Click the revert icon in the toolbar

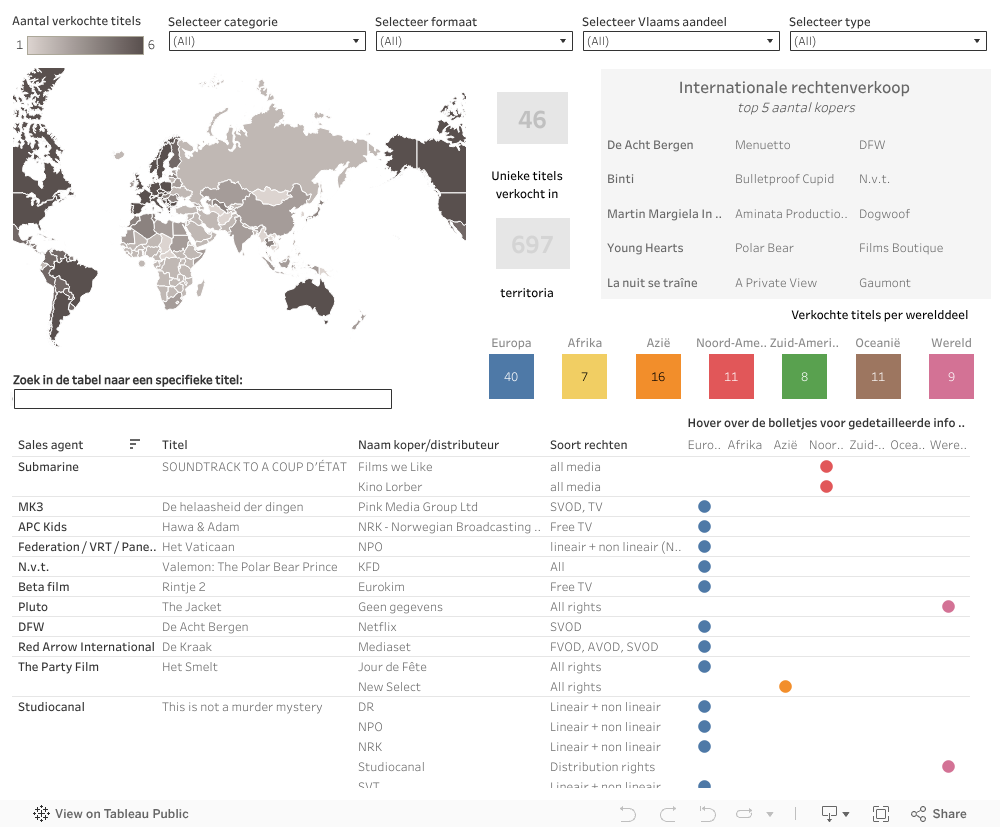tap(707, 814)
